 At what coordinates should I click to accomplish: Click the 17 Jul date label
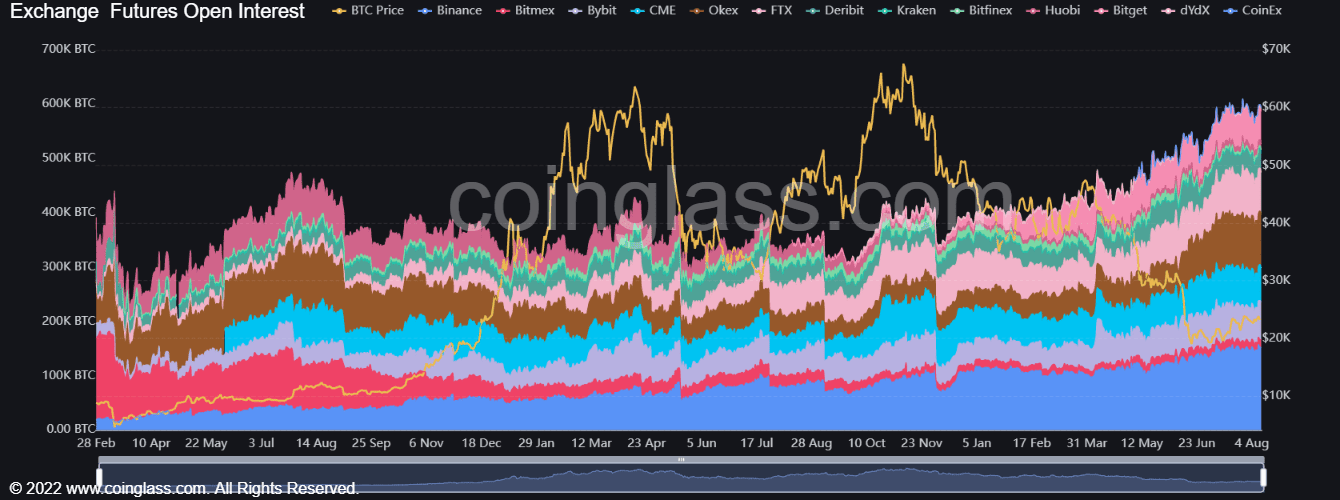[x=756, y=442]
